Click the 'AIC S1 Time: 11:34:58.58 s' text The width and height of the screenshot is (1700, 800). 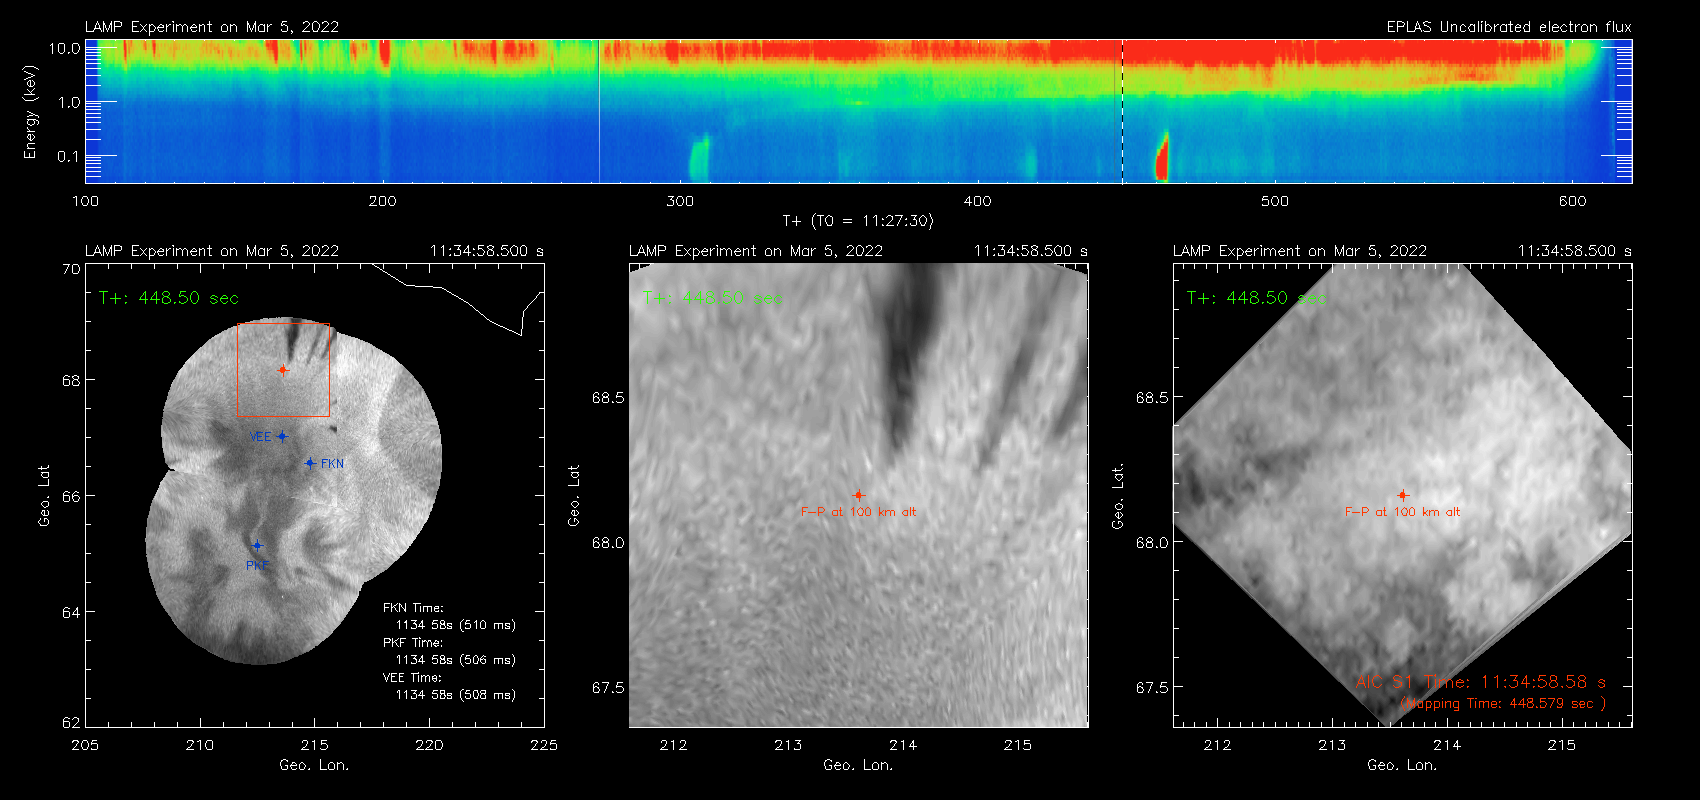click(x=1481, y=682)
